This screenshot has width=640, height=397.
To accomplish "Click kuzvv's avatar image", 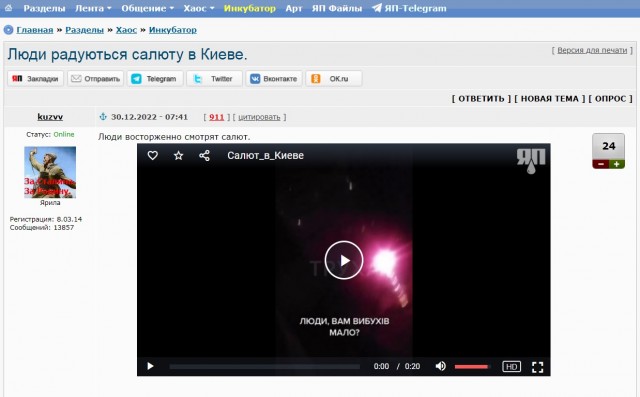I will (x=50, y=172).
